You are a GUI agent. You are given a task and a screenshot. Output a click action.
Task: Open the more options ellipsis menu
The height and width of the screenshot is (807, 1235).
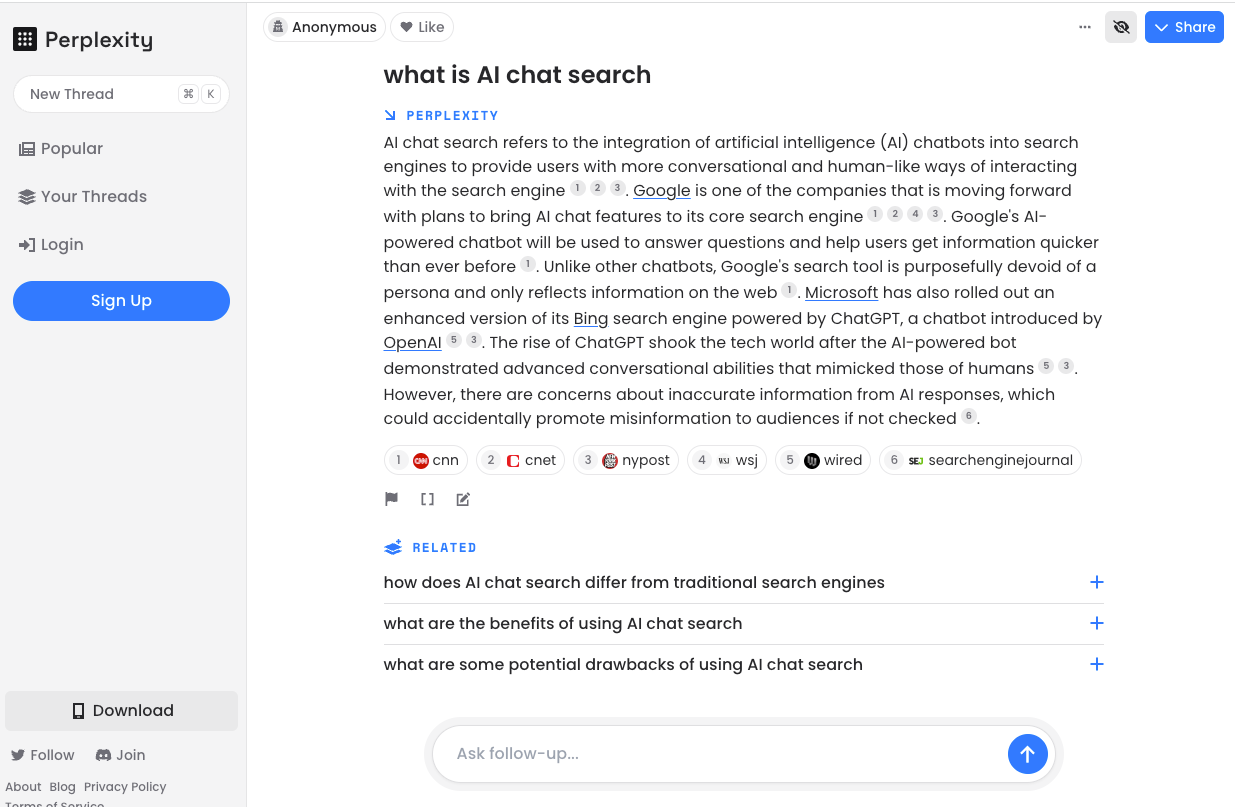tap(1084, 27)
